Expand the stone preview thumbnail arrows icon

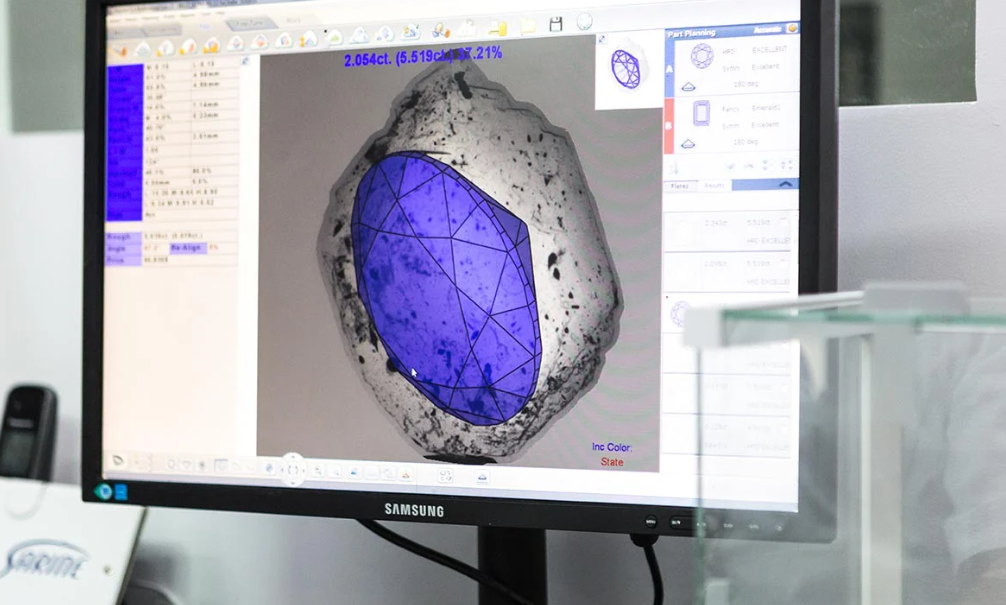point(602,40)
